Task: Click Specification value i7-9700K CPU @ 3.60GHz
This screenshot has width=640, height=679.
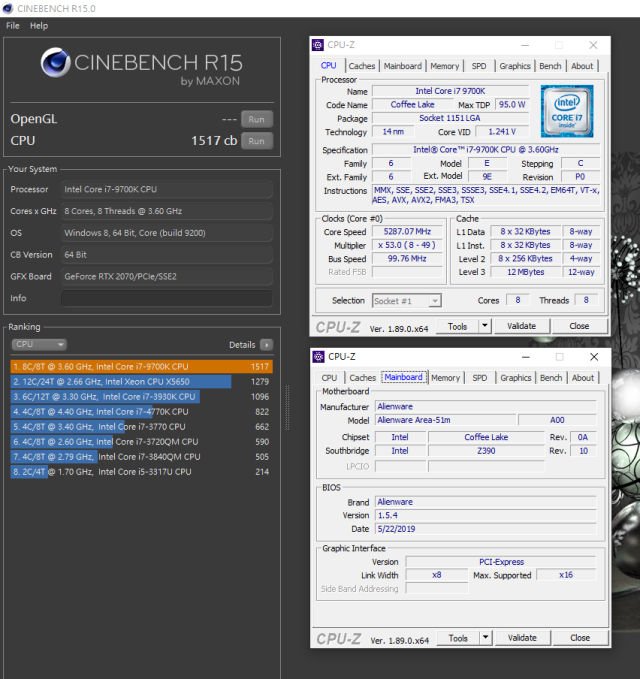Action: click(485, 149)
